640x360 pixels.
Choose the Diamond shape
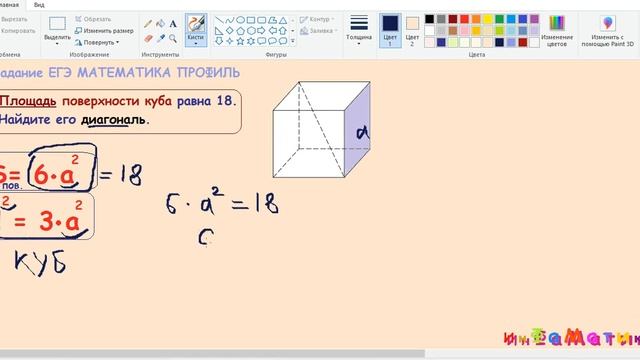pos(230,31)
